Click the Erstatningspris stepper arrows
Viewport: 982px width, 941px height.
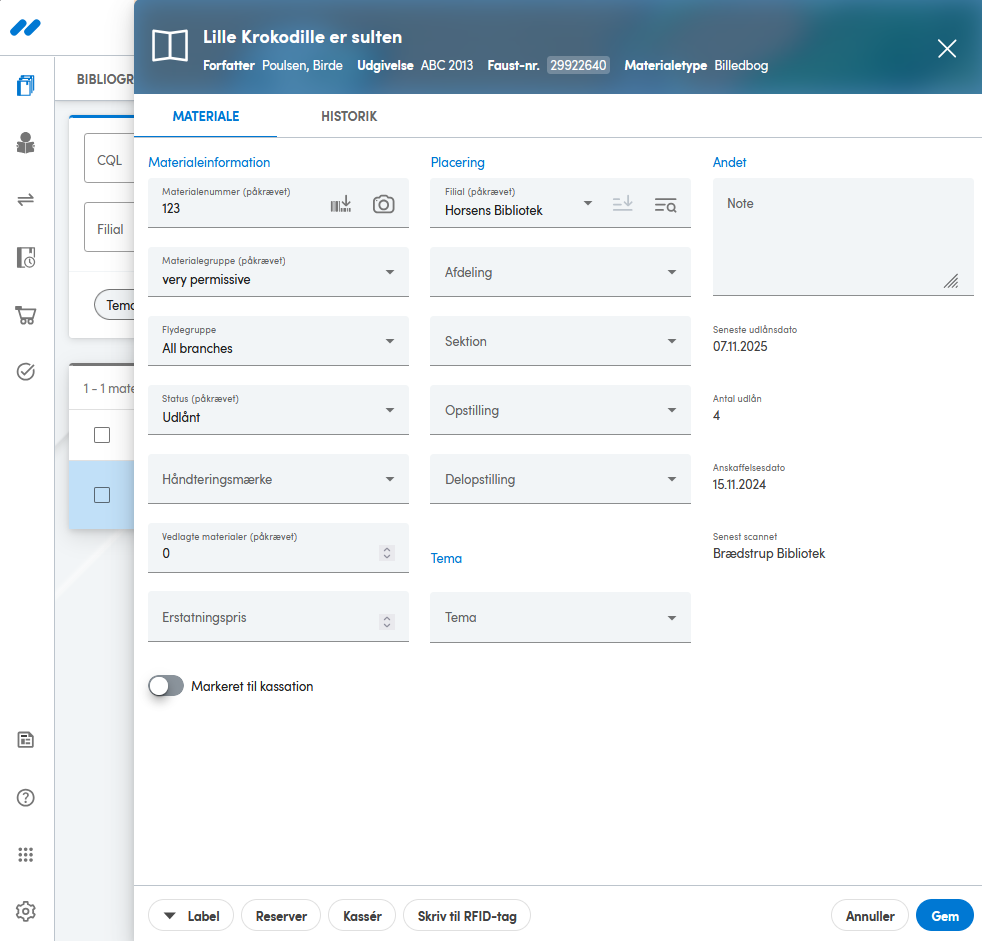pos(387,622)
